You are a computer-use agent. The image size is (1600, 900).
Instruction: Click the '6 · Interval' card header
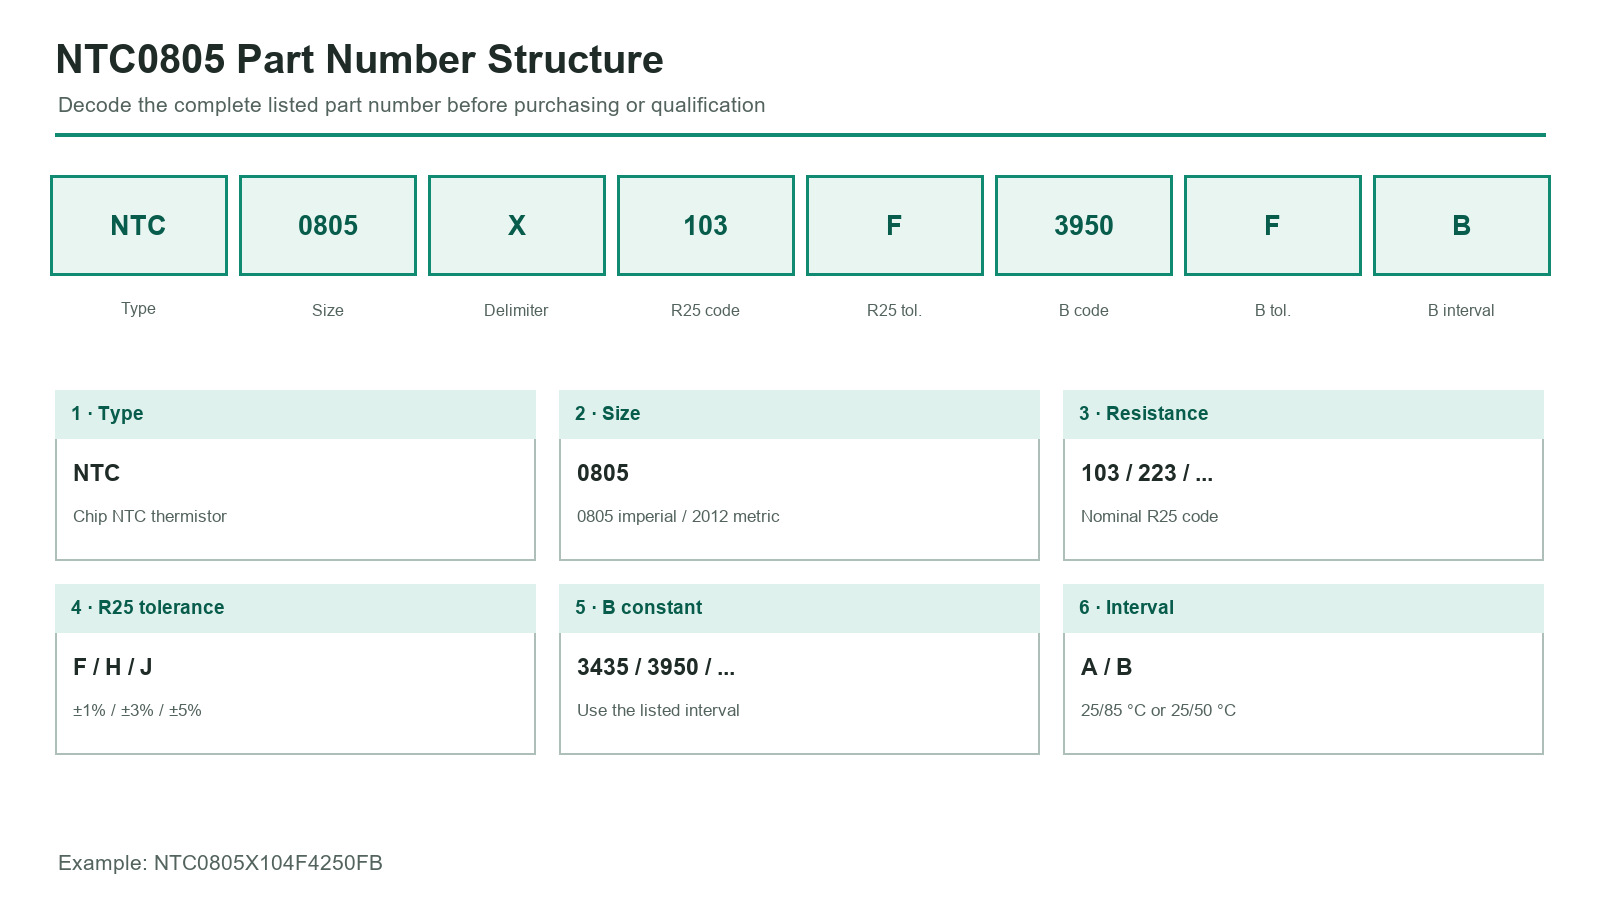[1303, 608]
